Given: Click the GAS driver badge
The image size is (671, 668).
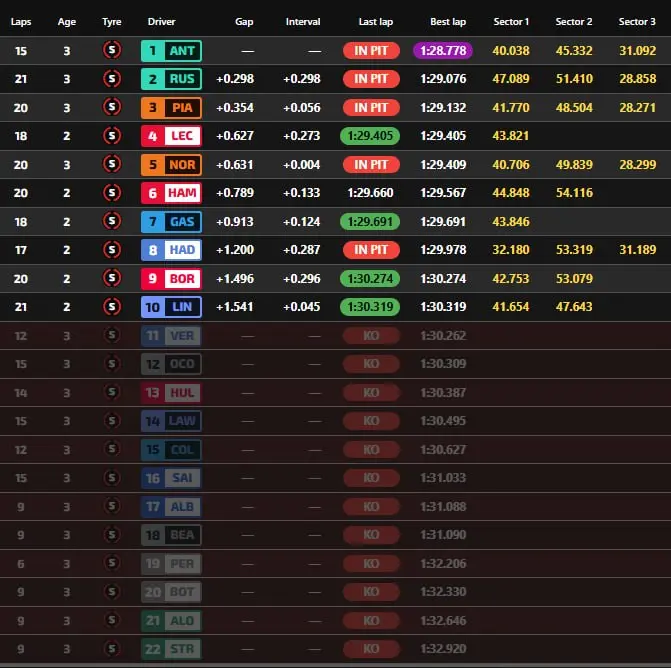Looking at the screenshot, I should point(171,221).
